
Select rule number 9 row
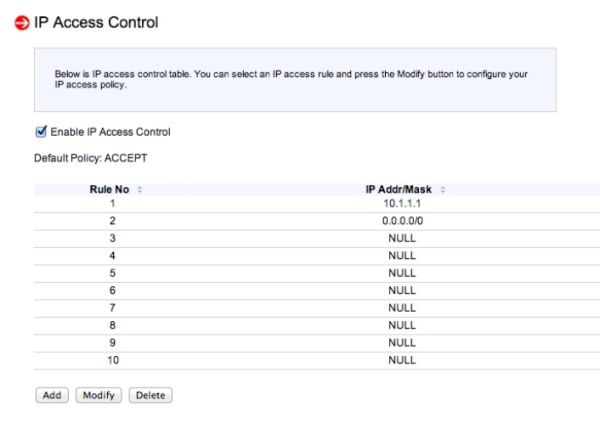pyautogui.click(x=317, y=343)
